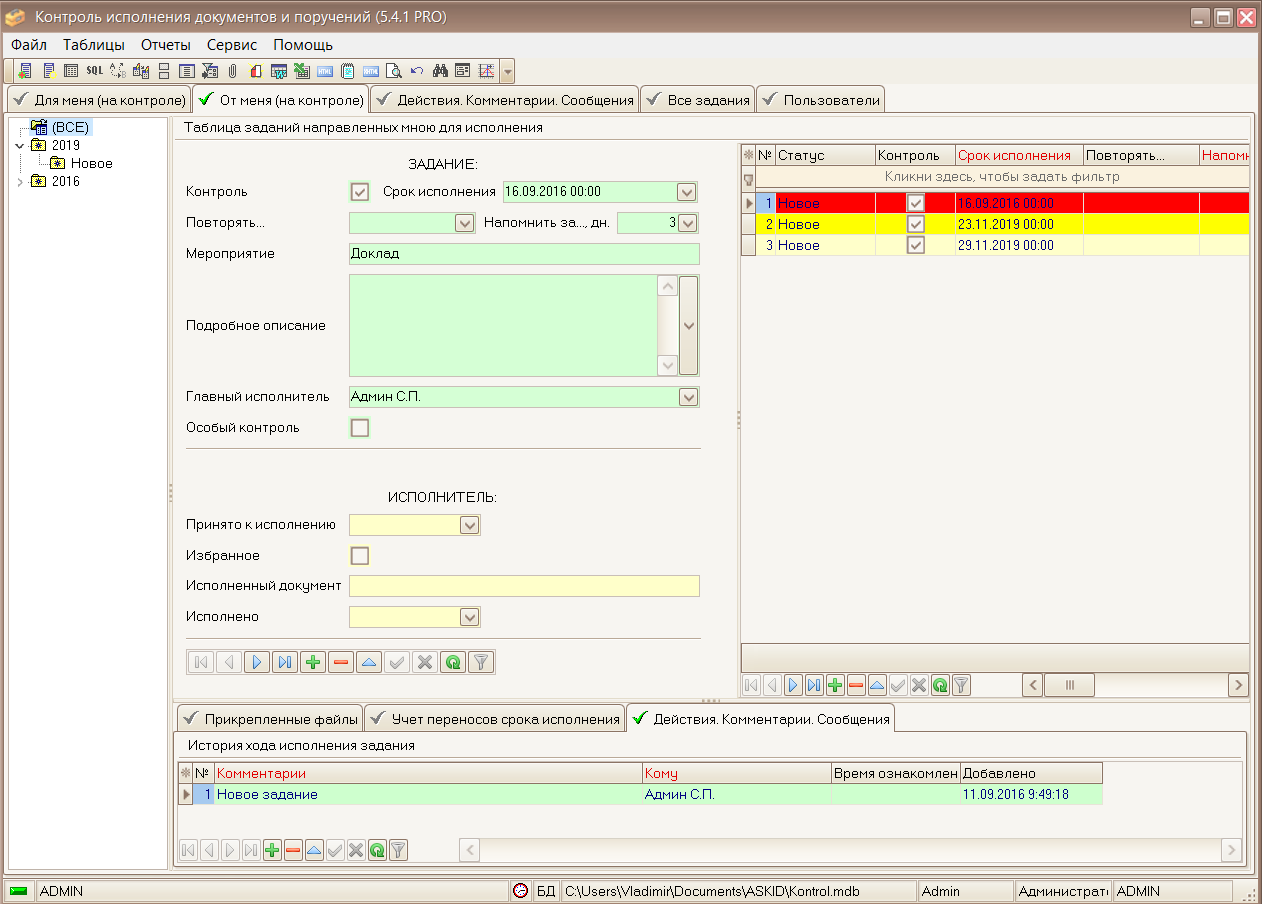Click the Кому column header in history
The image size is (1262, 904).
click(x=736, y=773)
